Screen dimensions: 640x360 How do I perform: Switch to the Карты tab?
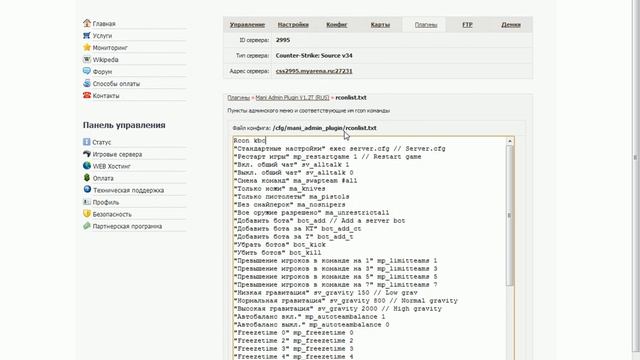[x=380, y=25]
